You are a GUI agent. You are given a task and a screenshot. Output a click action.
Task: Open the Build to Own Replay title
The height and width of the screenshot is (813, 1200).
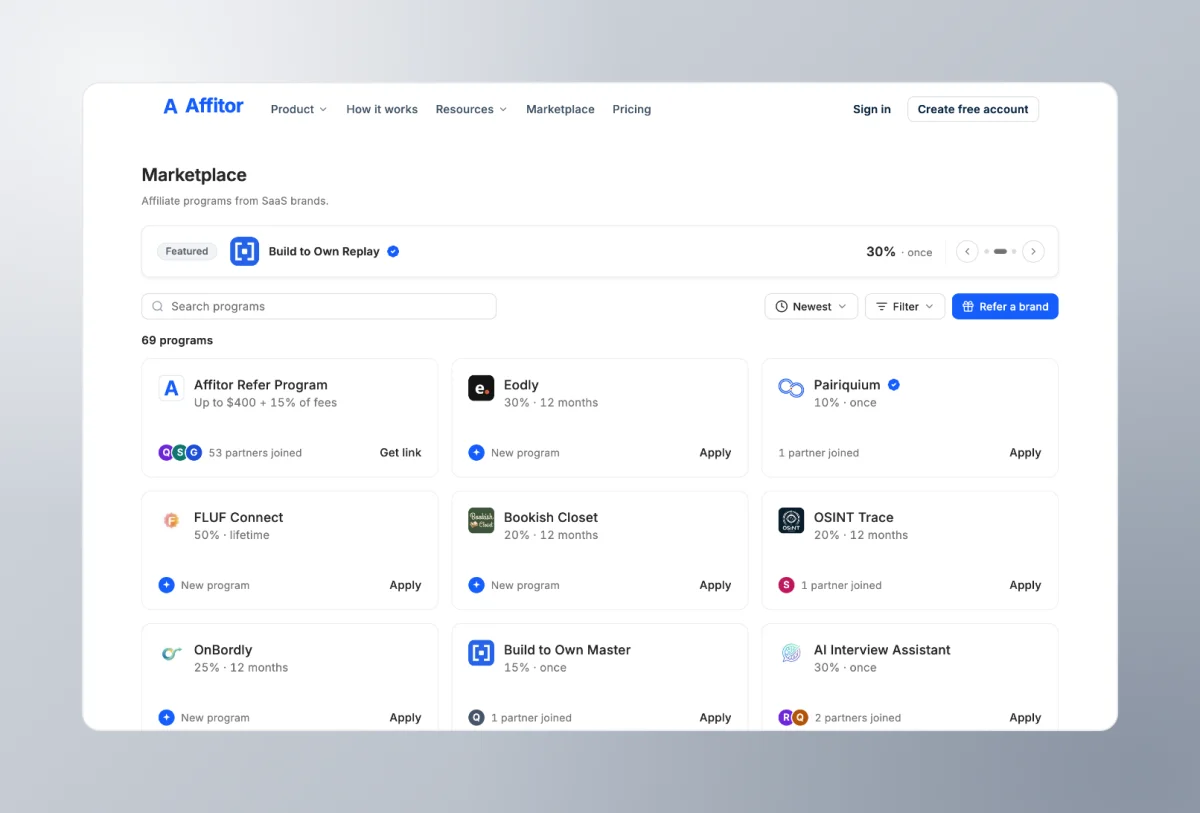(324, 252)
